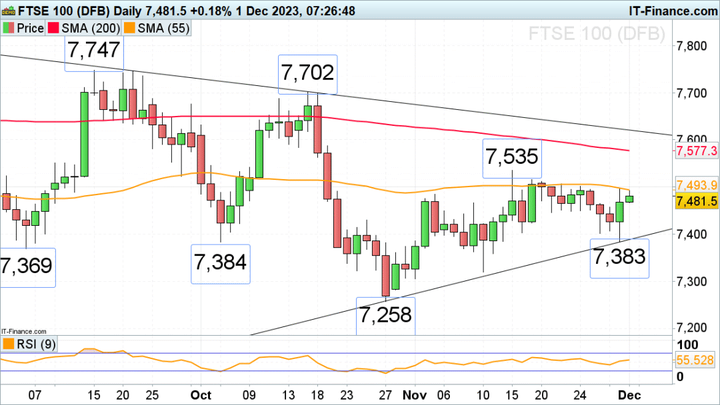720x405 pixels.
Task: Click the 7,400 price axis label
Action: click(x=691, y=235)
